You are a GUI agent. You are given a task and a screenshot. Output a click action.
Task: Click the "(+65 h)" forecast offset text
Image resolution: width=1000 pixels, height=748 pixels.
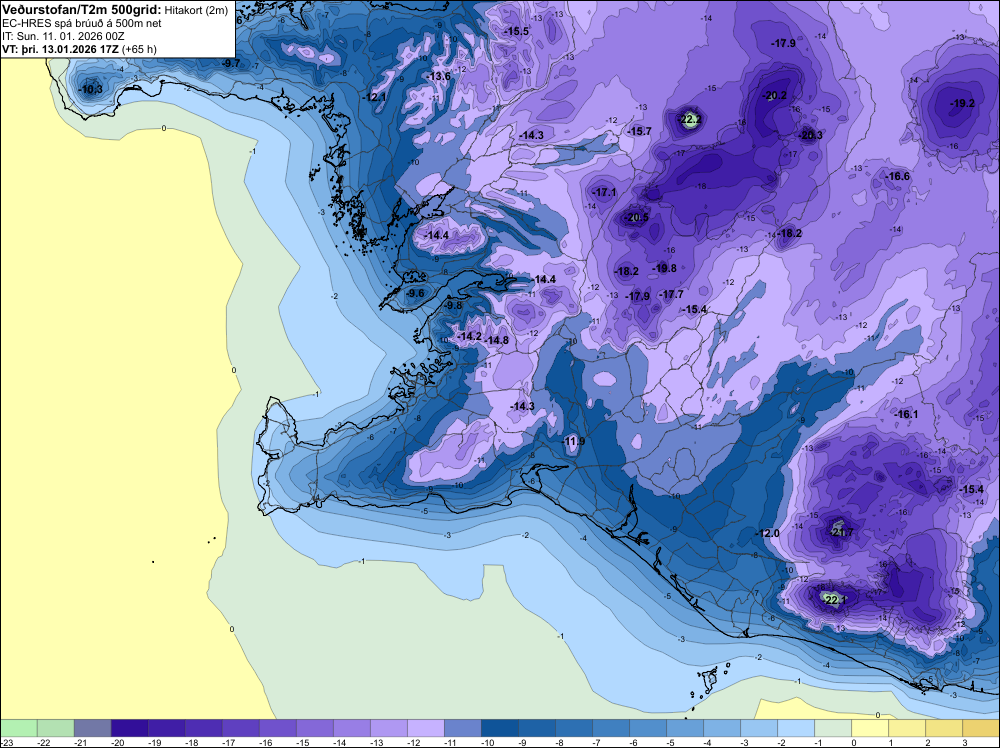coord(140,49)
